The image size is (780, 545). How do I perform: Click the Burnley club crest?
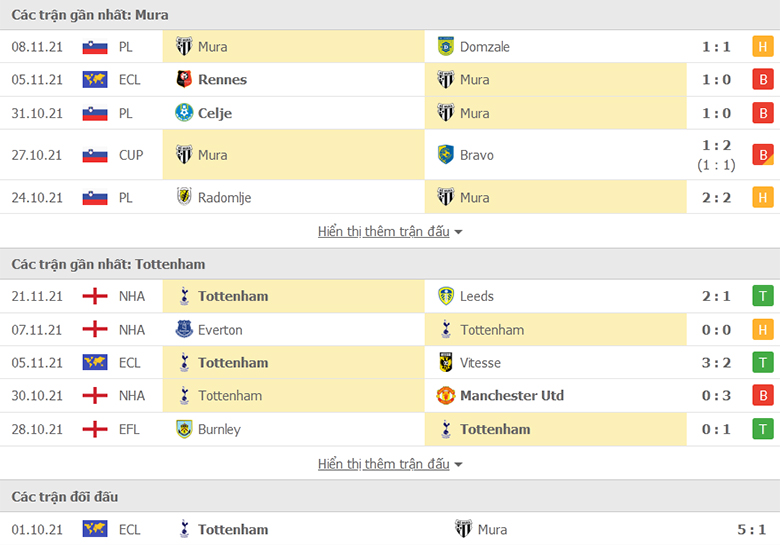tap(184, 429)
